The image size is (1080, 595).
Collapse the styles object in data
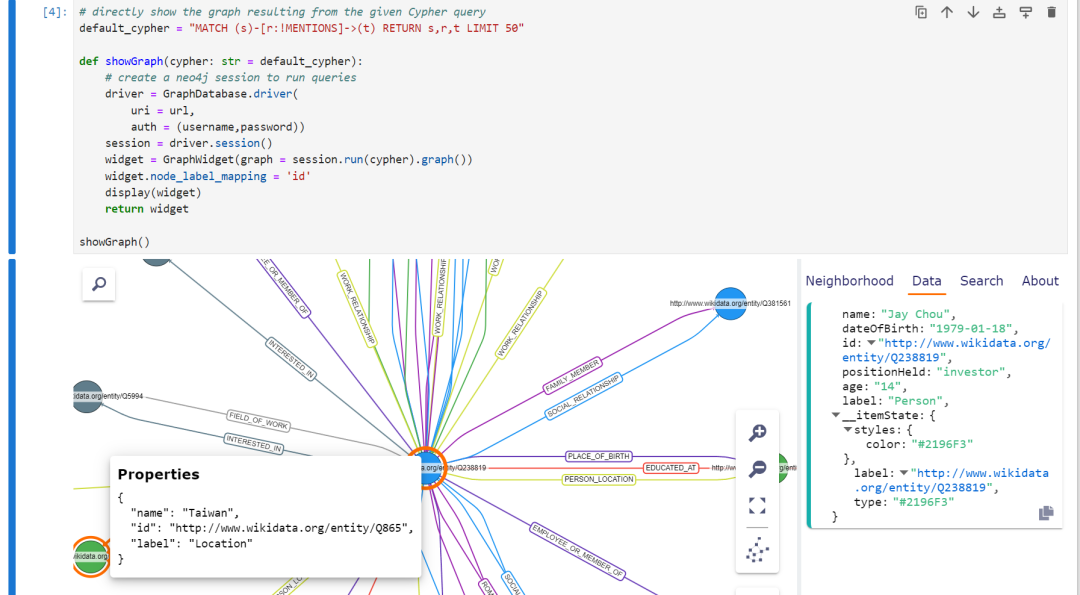pyautogui.click(x=847, y=430)
